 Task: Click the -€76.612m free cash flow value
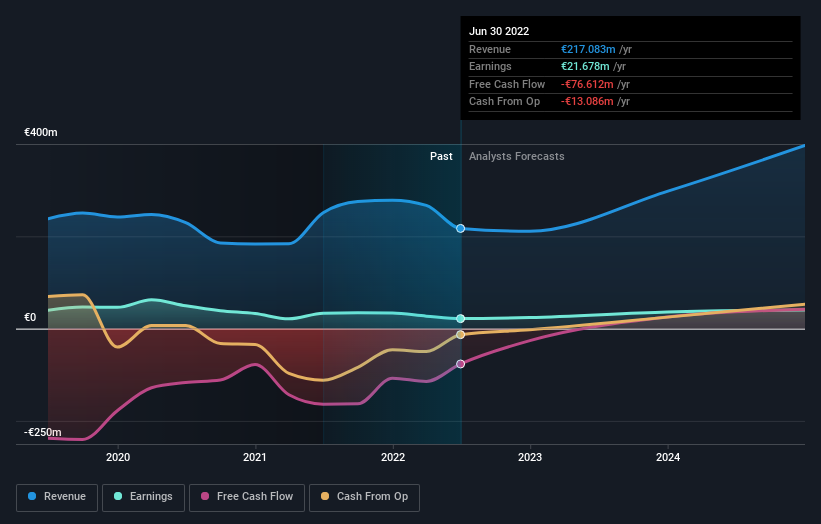[587, 84]
